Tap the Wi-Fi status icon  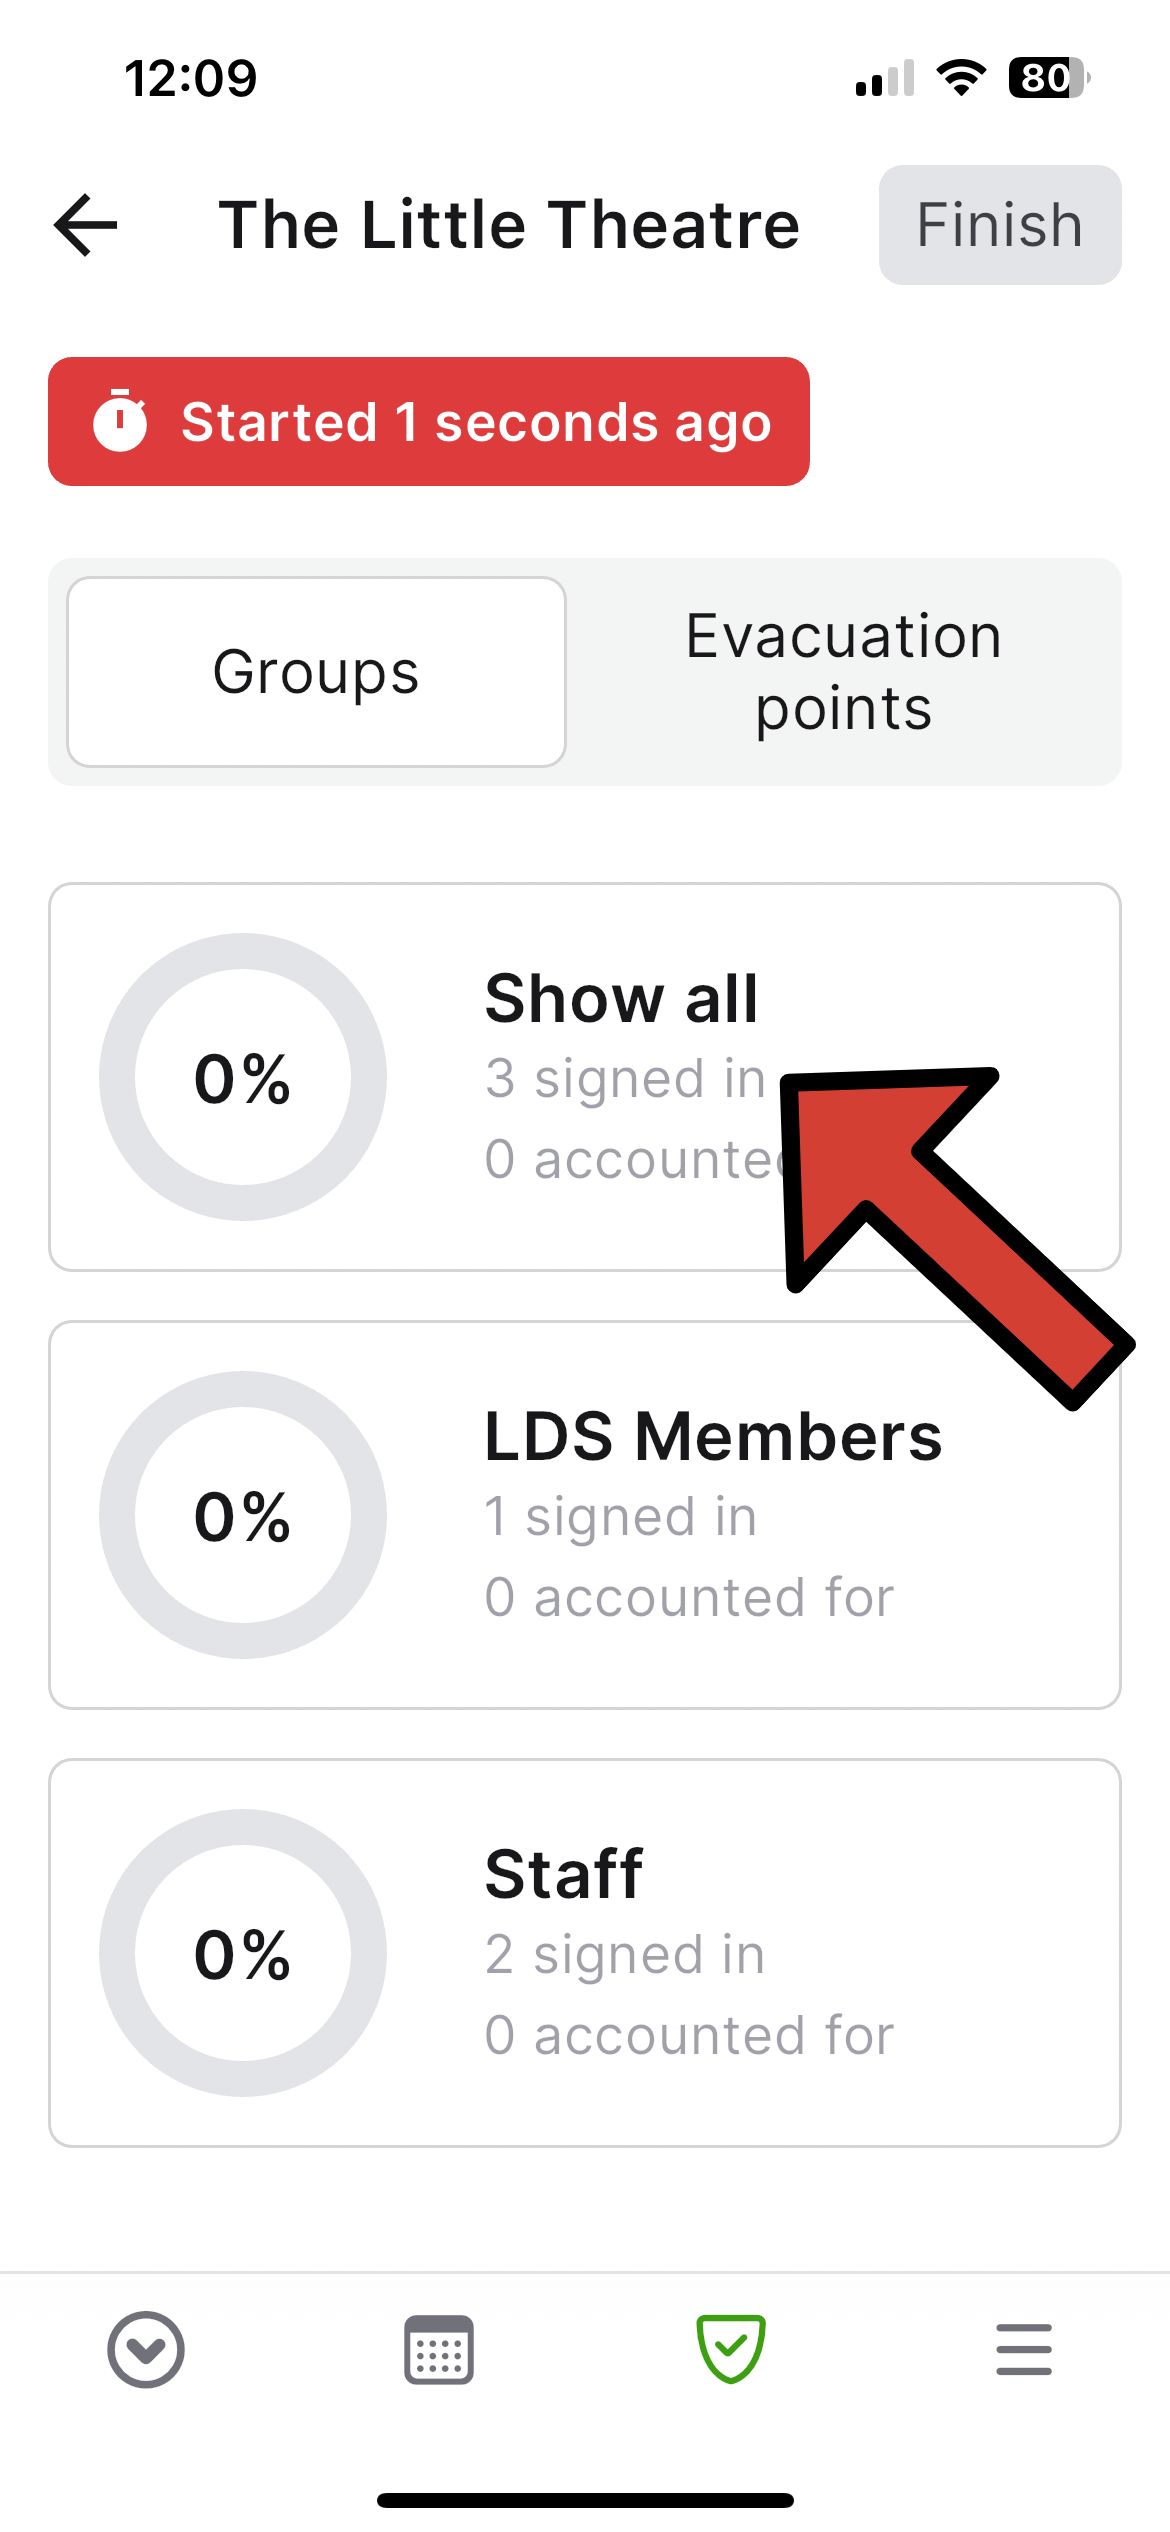961,78
